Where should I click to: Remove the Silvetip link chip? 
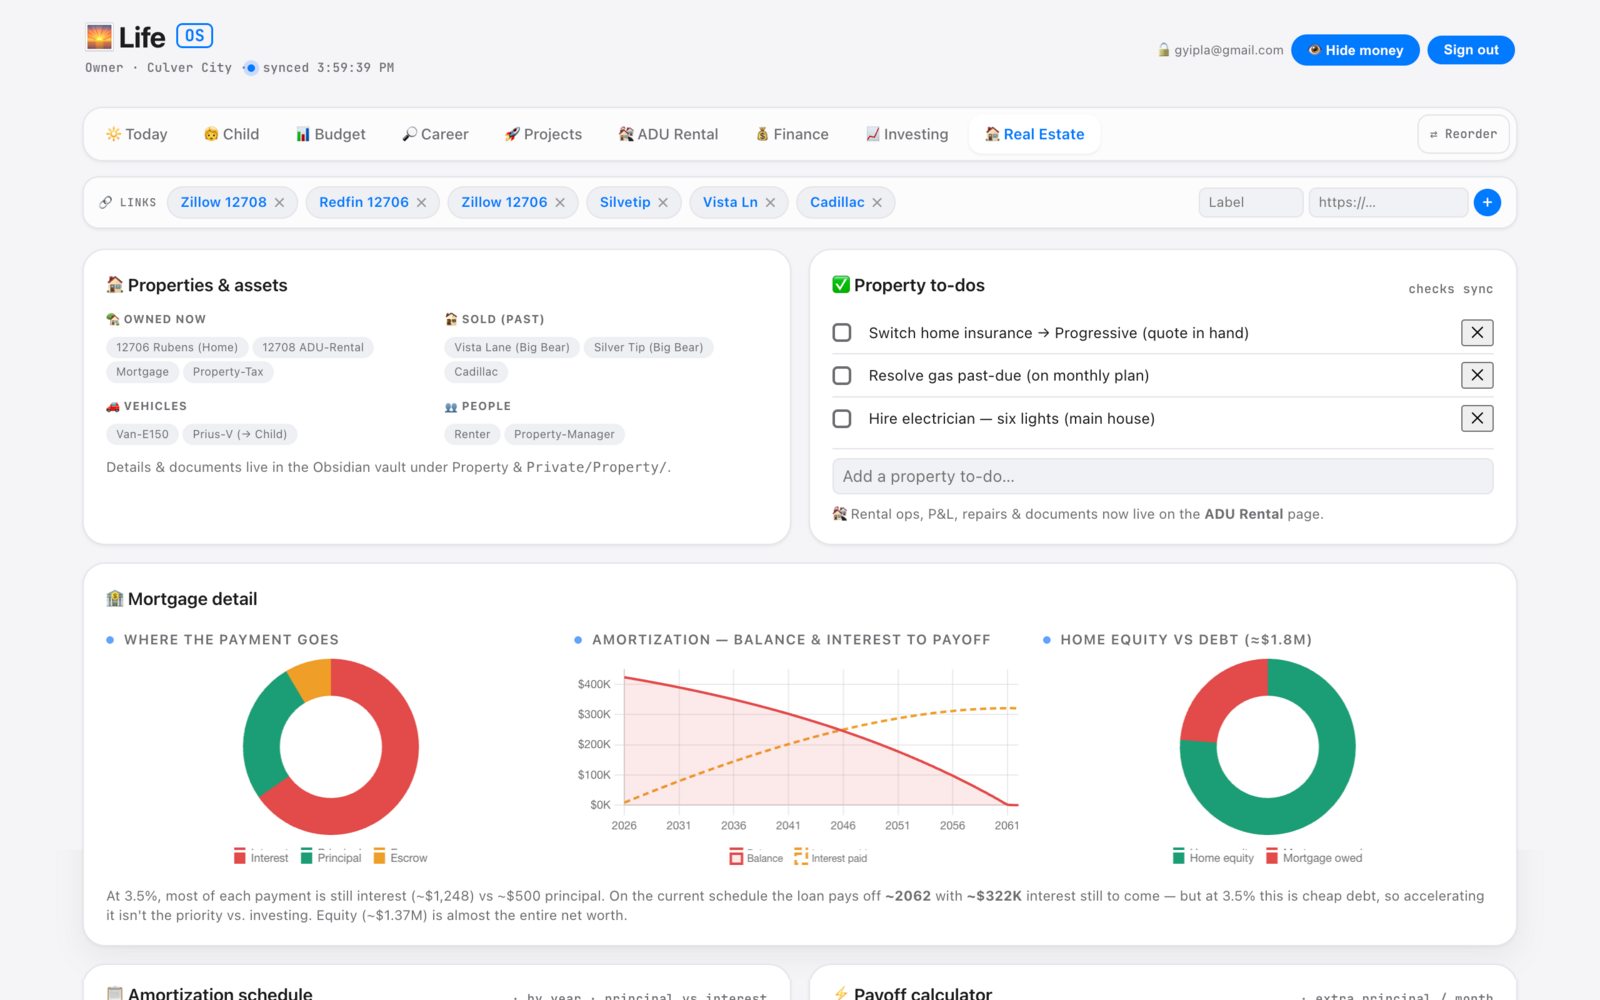(663, 203)
